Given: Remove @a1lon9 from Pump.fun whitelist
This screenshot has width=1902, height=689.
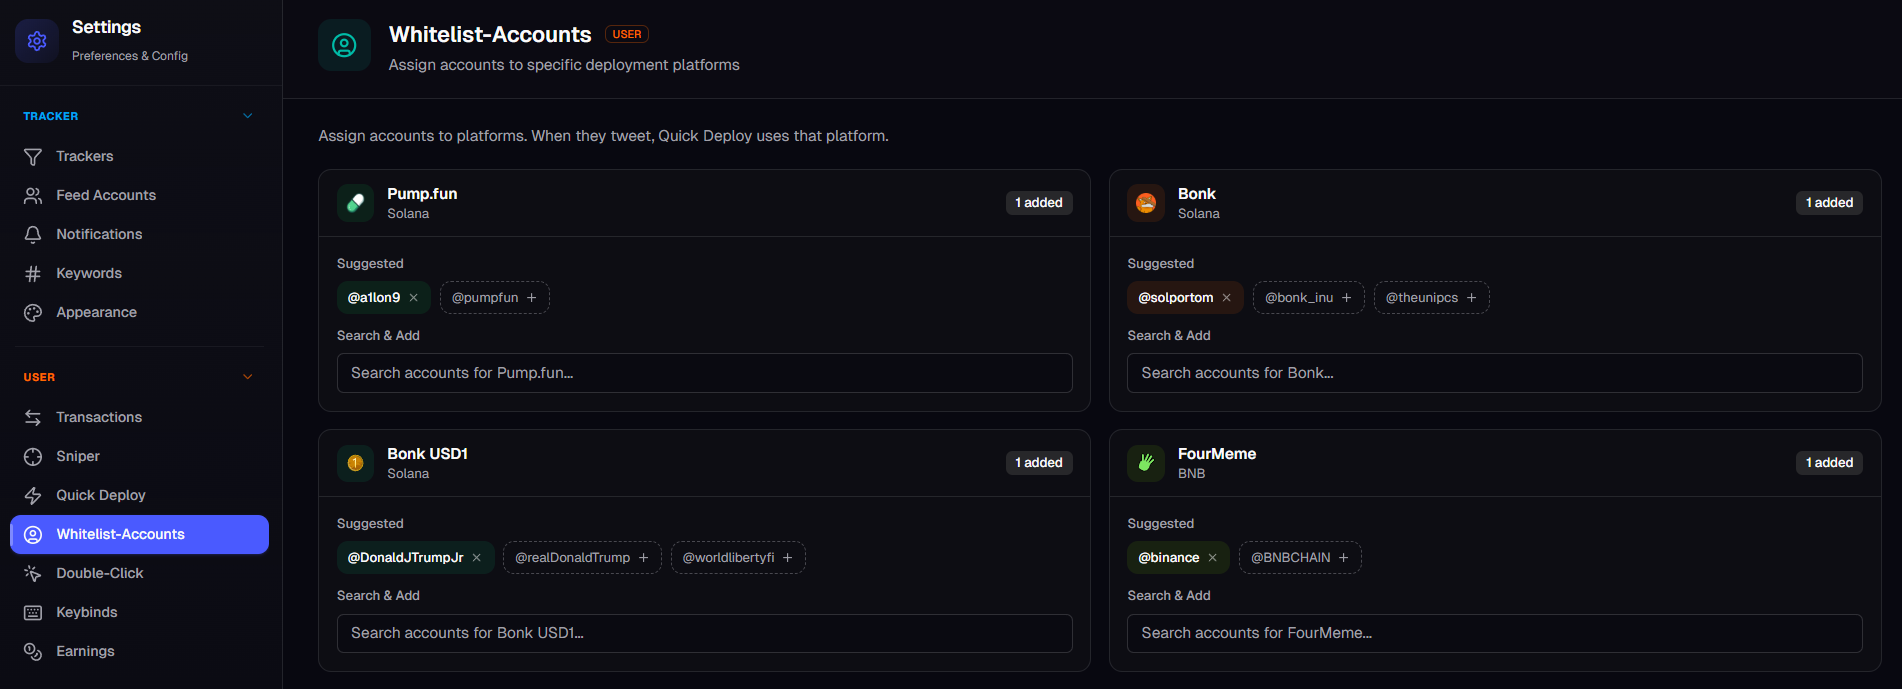Looking at the screenshot, I should click(x=414, y=298).
